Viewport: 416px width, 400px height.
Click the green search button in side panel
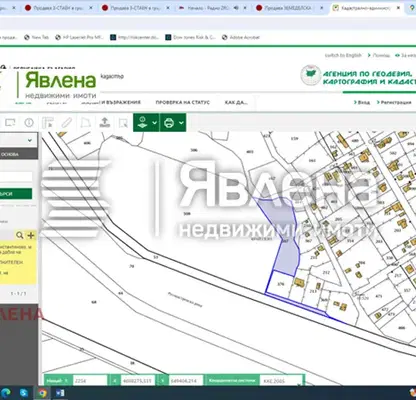[16, 194]
